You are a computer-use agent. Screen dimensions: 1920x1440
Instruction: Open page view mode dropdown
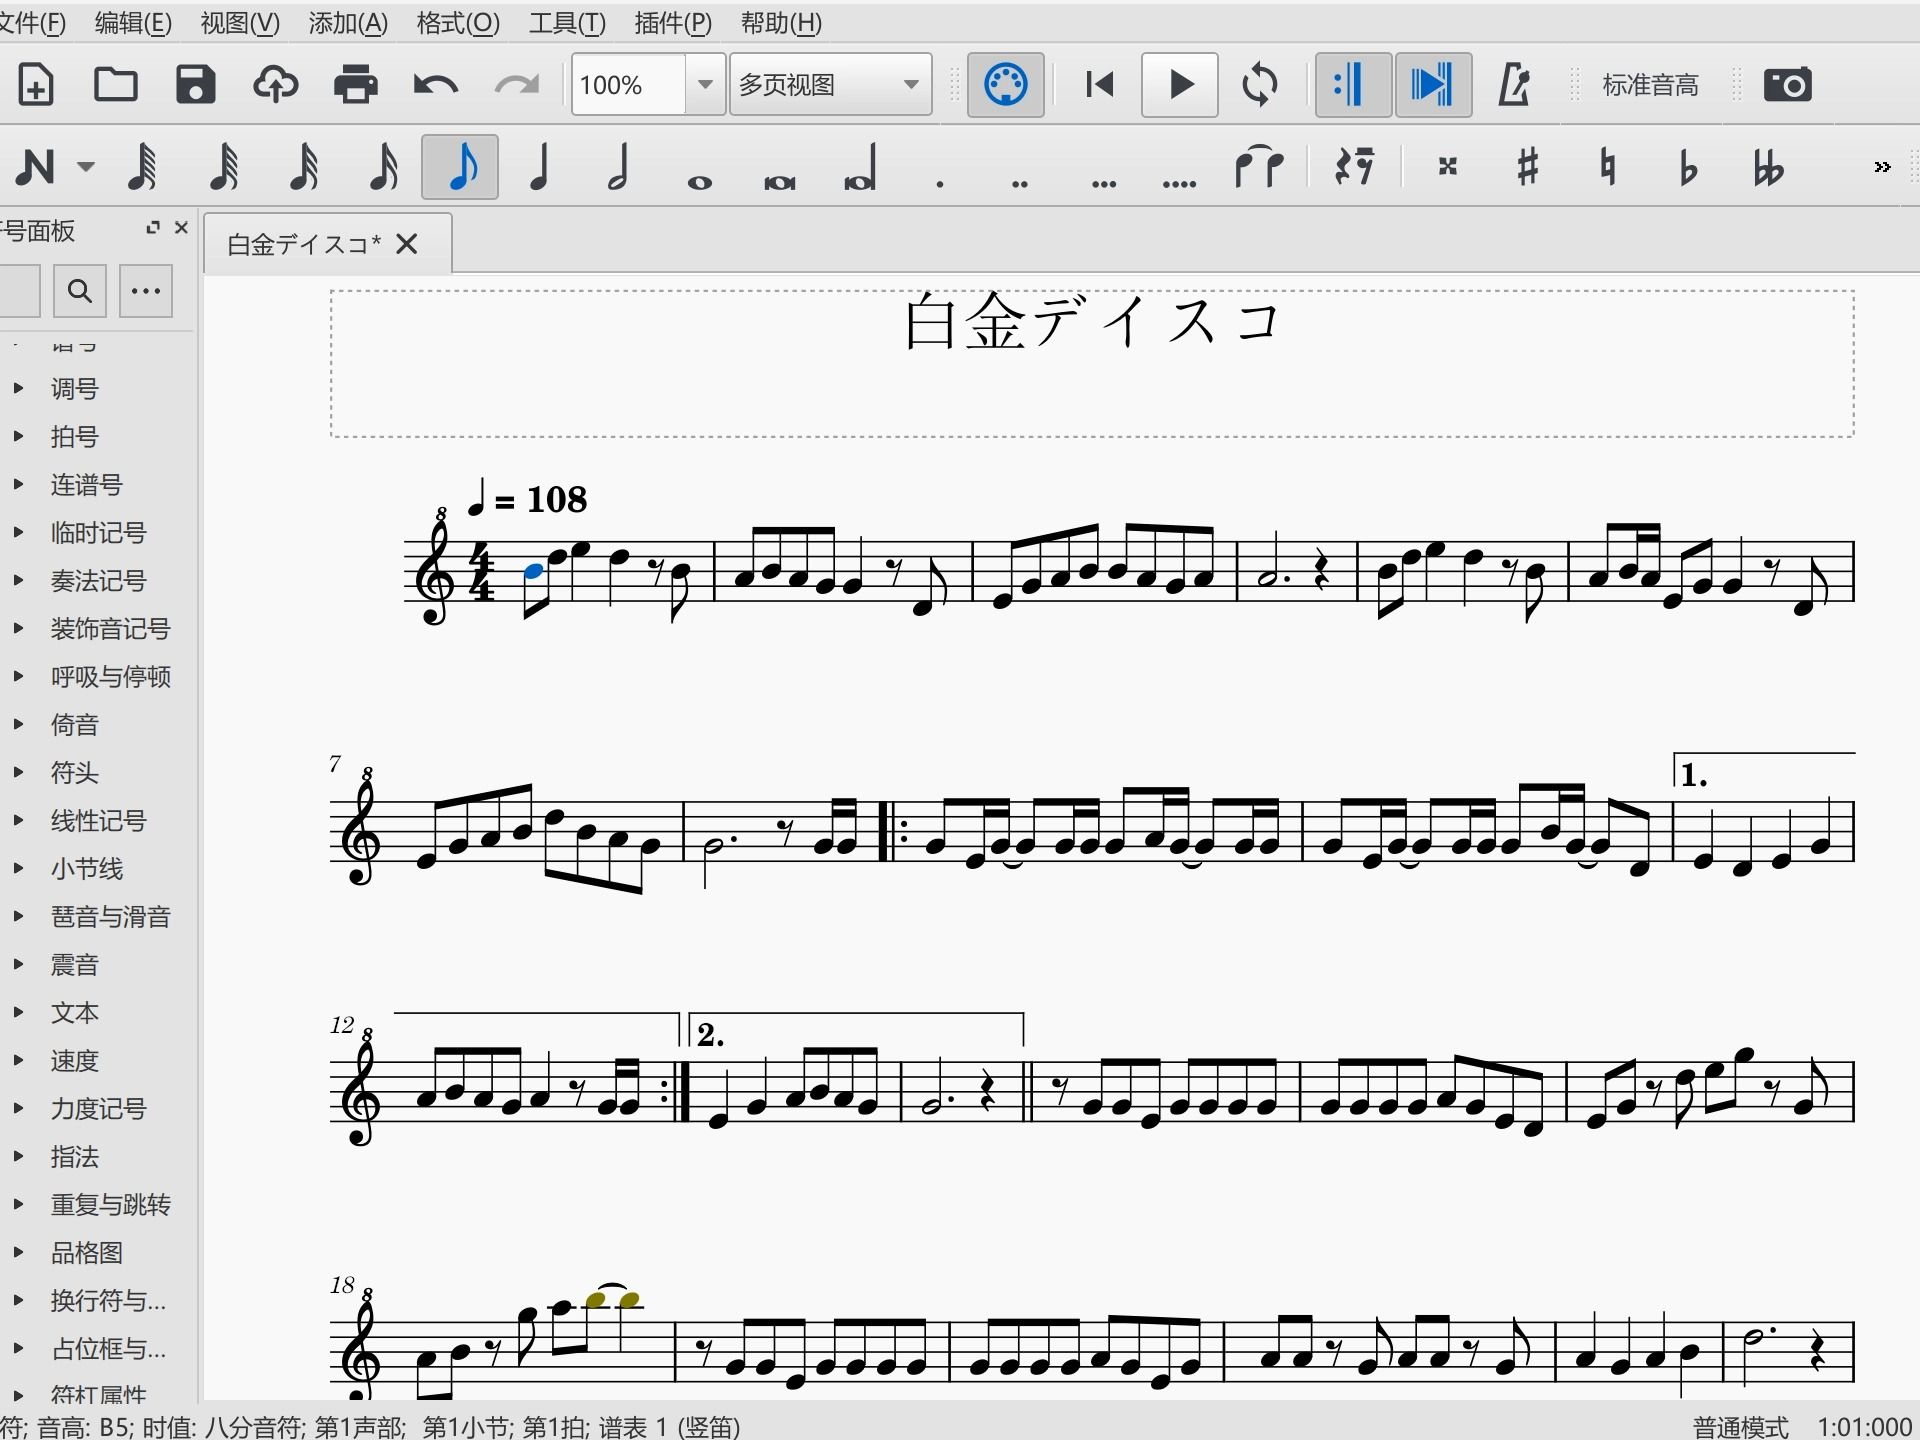(x=830, y=85)
